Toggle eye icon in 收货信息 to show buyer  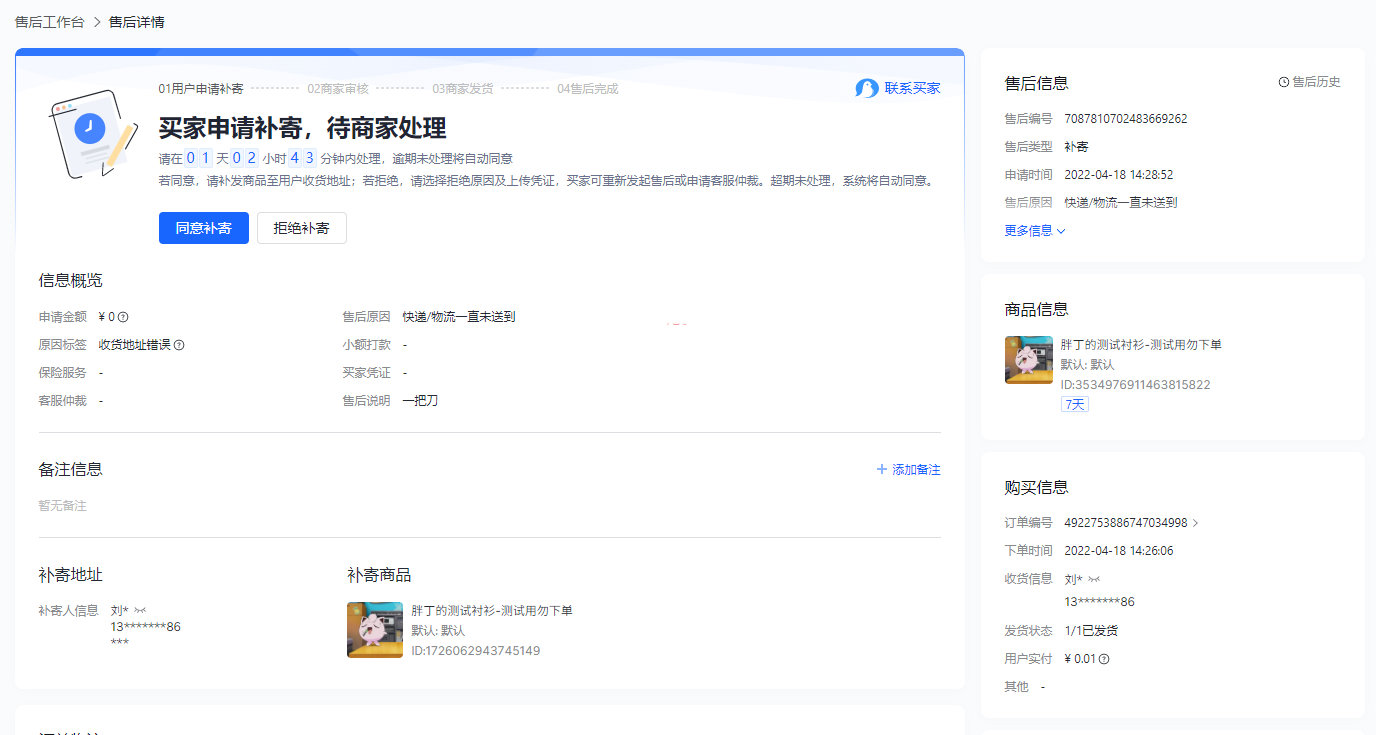point(1094,579)
